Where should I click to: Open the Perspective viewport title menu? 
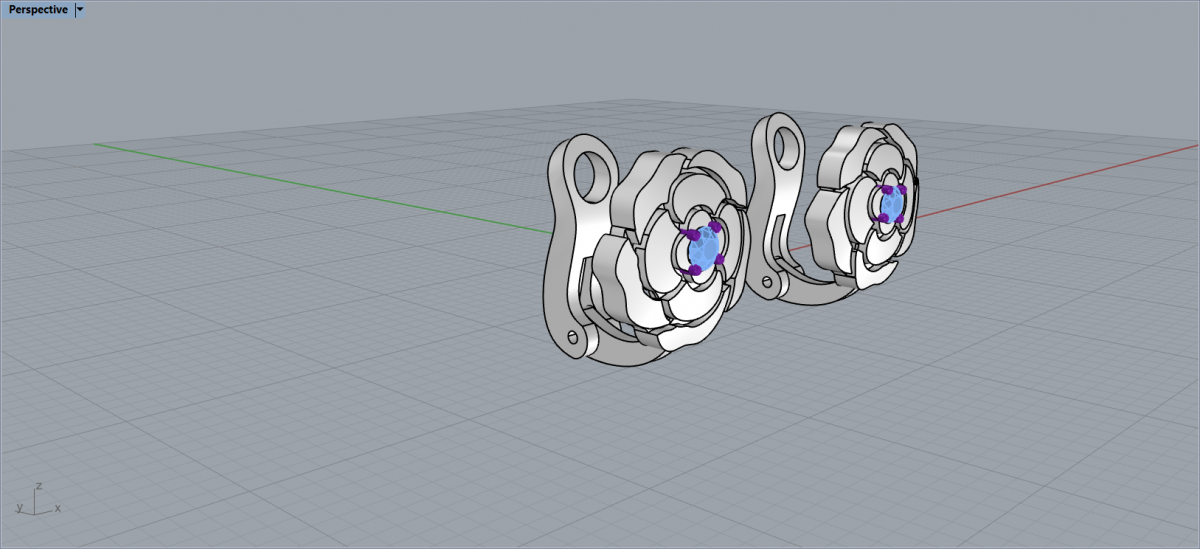tap(38, 9)
